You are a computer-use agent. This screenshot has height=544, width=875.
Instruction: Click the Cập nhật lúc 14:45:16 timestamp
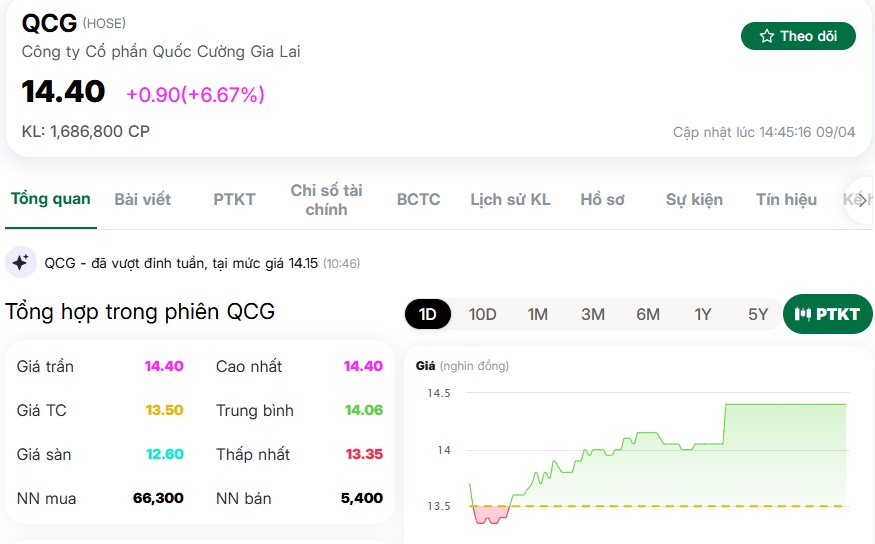[764, 132]
